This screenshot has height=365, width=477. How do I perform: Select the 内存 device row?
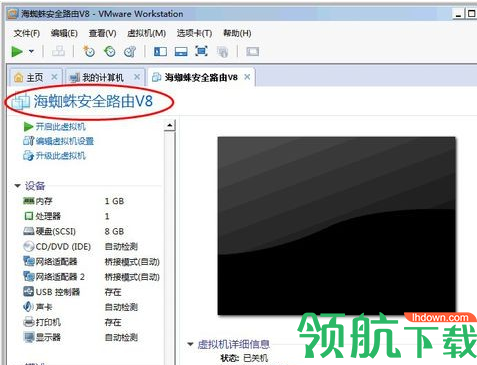click(91, 201)
